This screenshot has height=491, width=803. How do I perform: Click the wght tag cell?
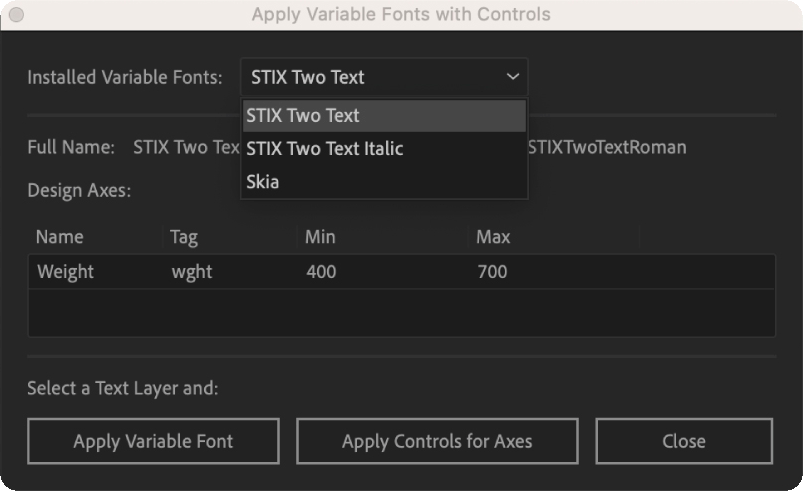192,272
